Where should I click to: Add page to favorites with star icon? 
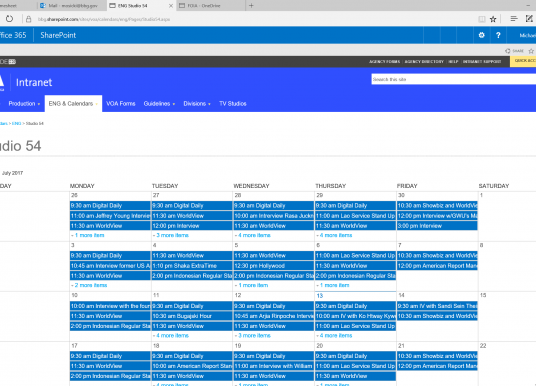[493, 19]
